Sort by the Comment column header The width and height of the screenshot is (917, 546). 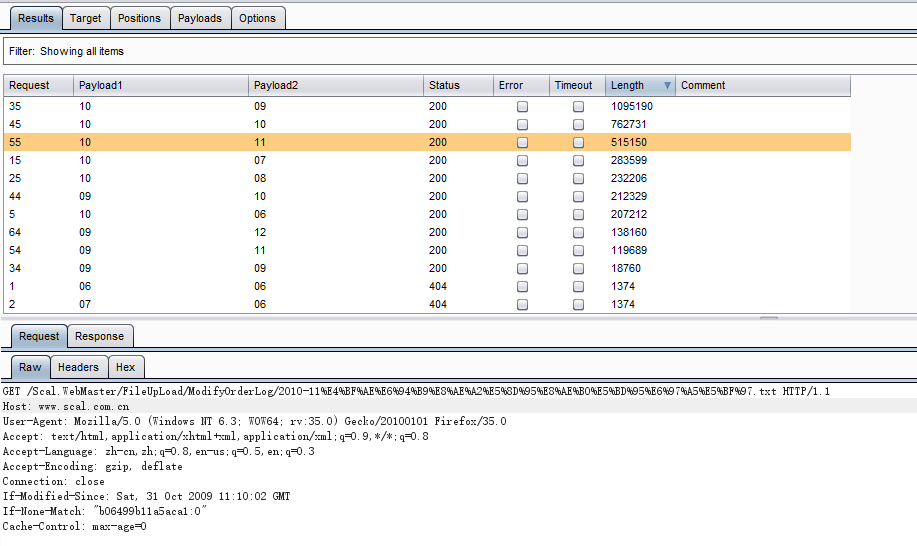coord(763,85)
